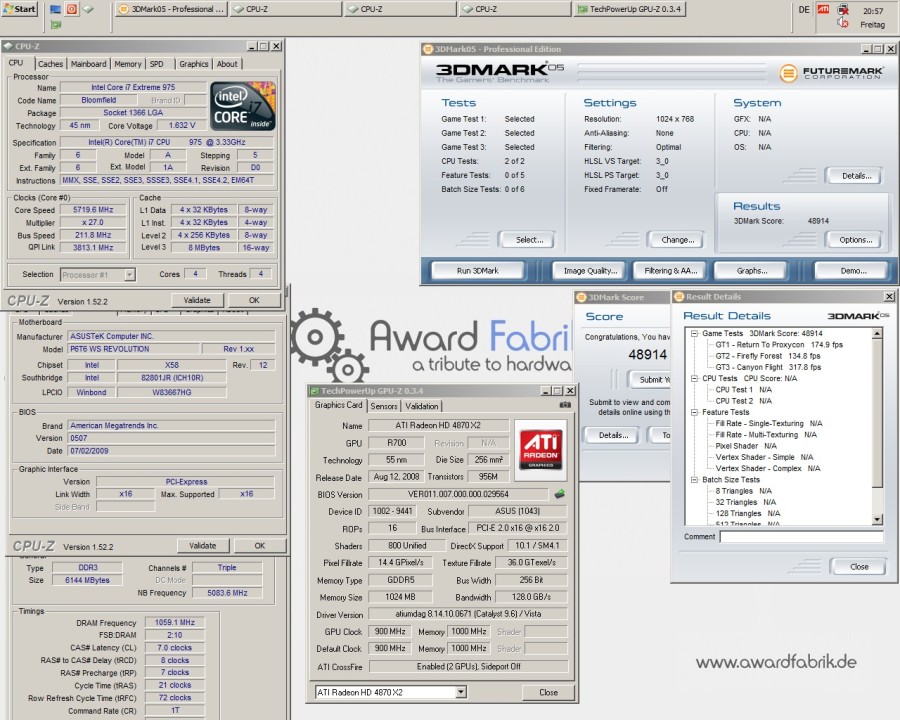Open the Validation tab in GPU-Z
900x720 pixels.
pos(422,406)
